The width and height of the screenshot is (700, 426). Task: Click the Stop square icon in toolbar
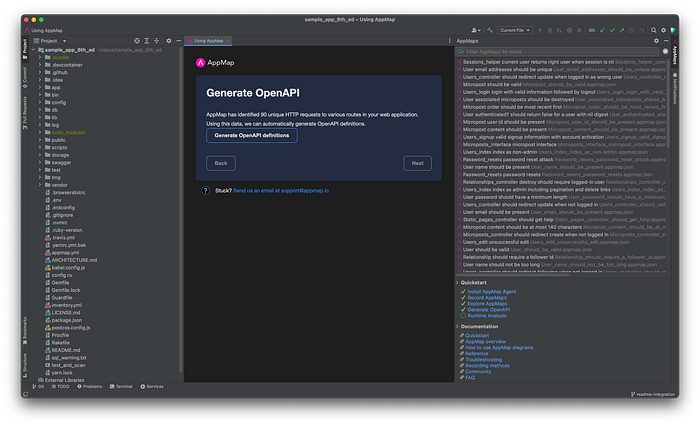579,30
